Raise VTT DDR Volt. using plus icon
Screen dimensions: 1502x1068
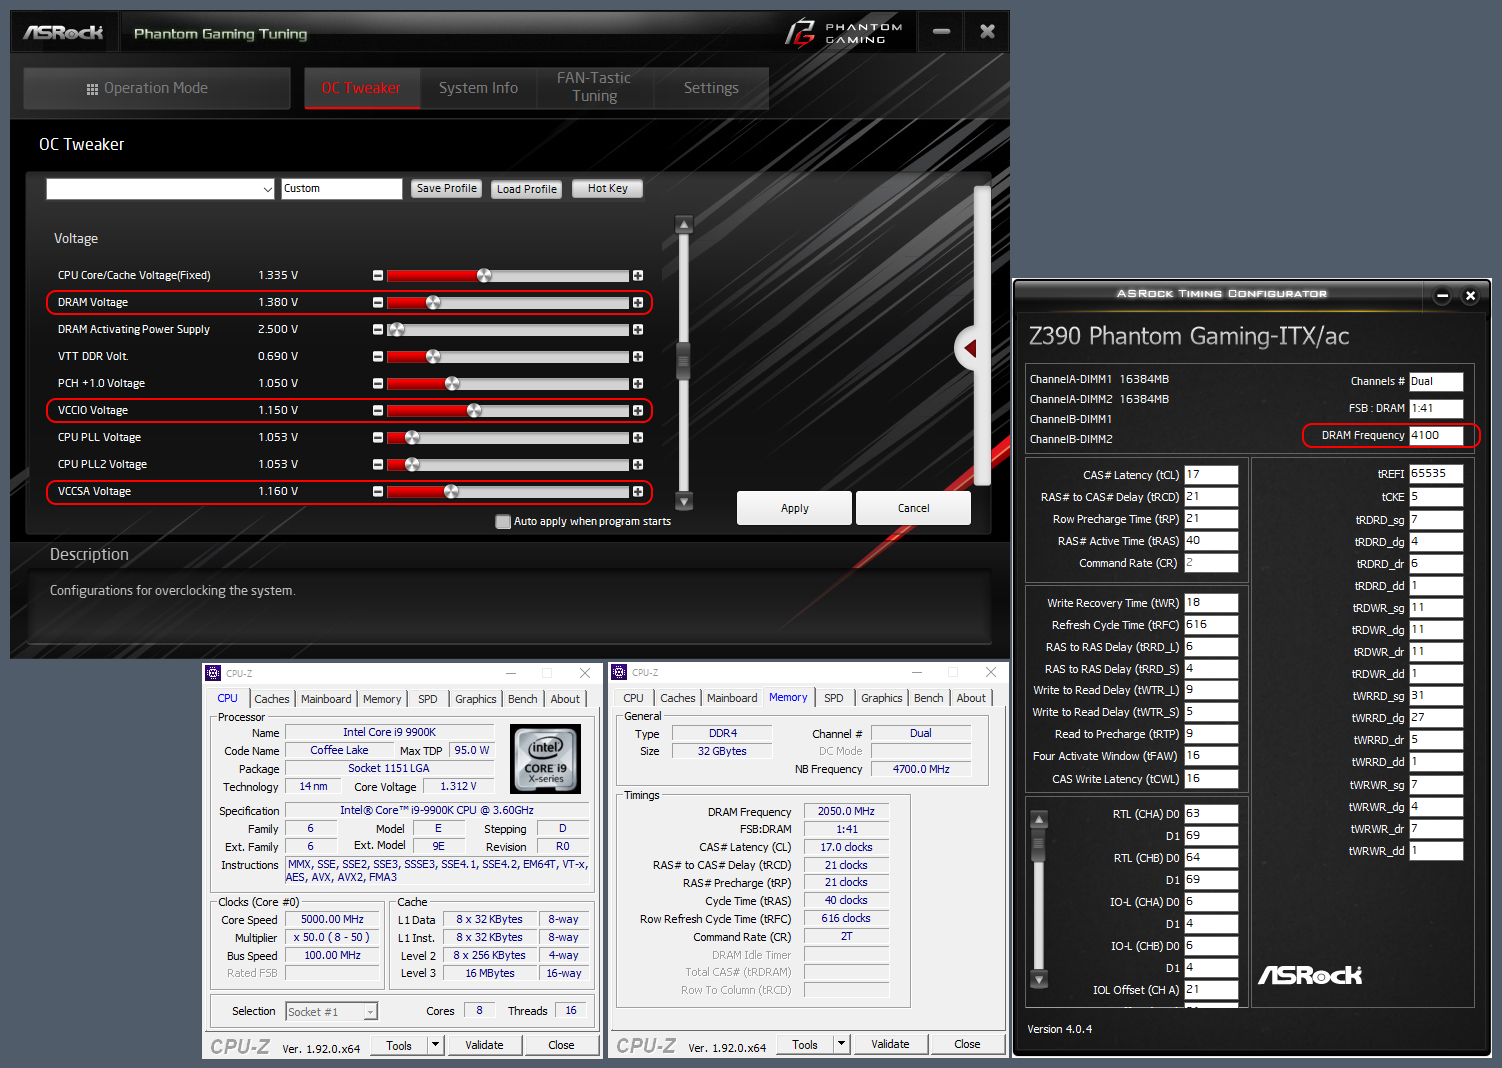[x=638, y=357]
